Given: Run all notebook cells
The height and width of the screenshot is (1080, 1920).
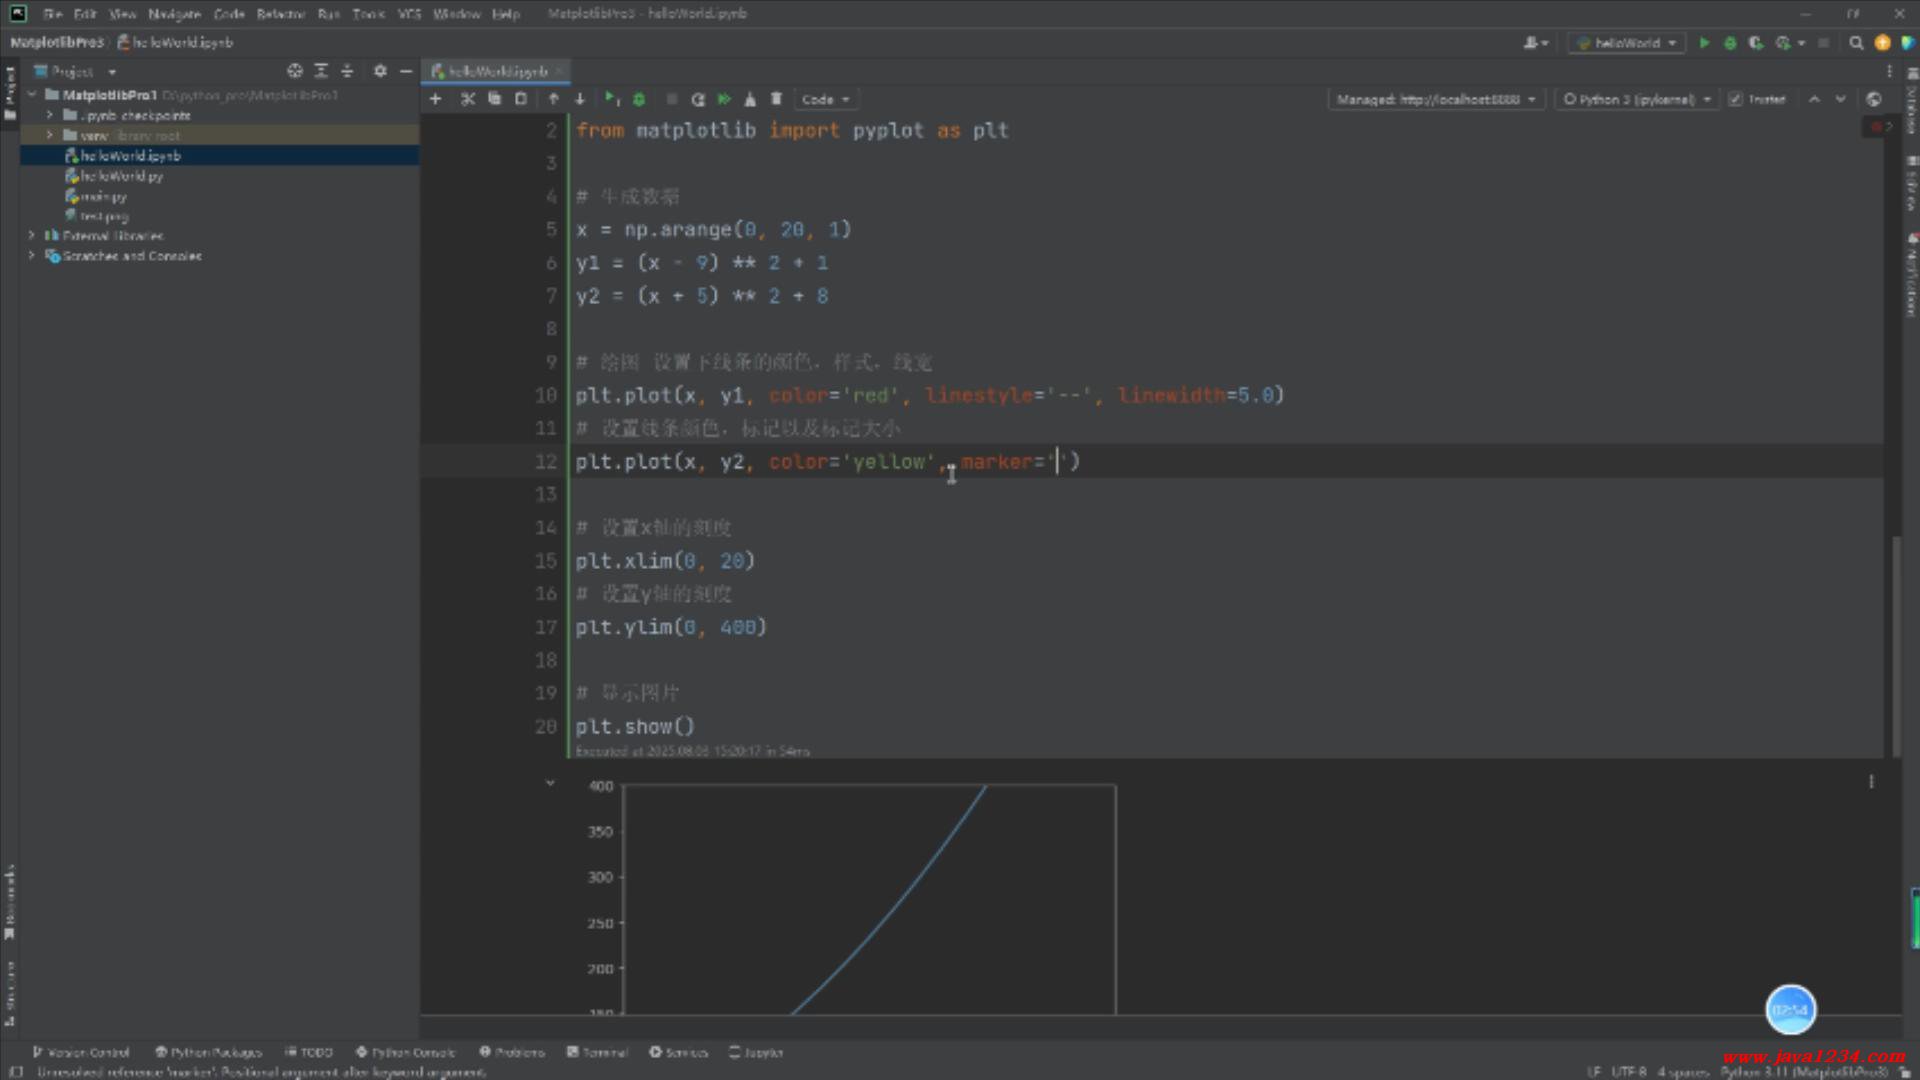Looking at the screenshot, I should (725, 99).
